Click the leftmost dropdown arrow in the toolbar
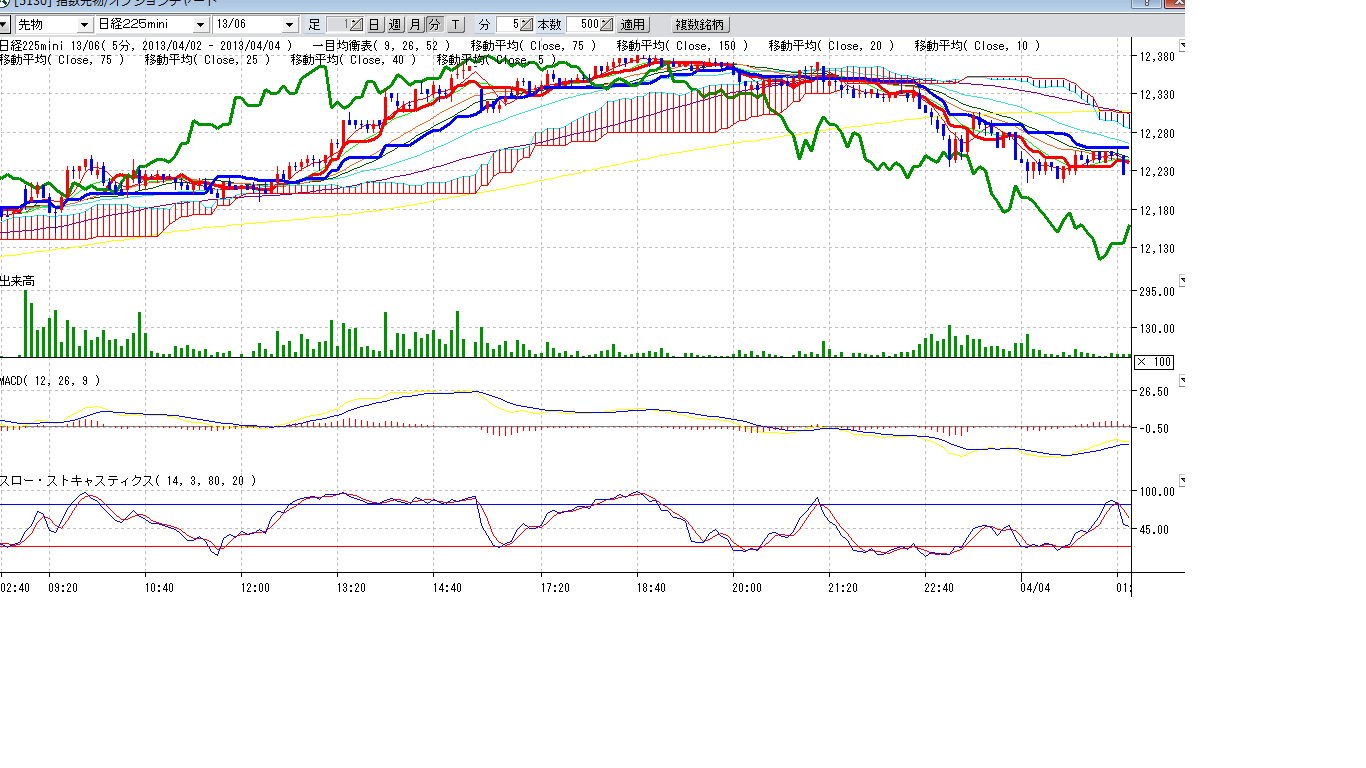 (4, 24)
